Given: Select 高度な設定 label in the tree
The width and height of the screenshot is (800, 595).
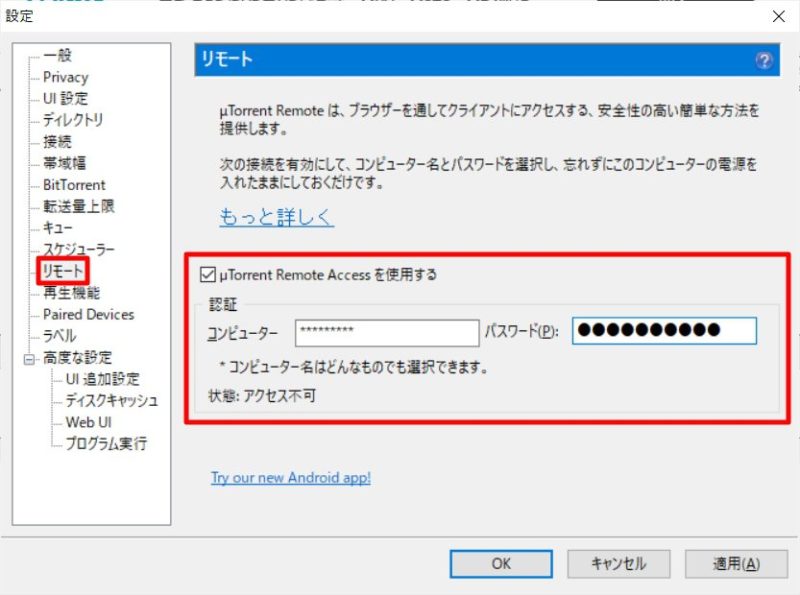Looking at the screenshot, I should 78,358.
